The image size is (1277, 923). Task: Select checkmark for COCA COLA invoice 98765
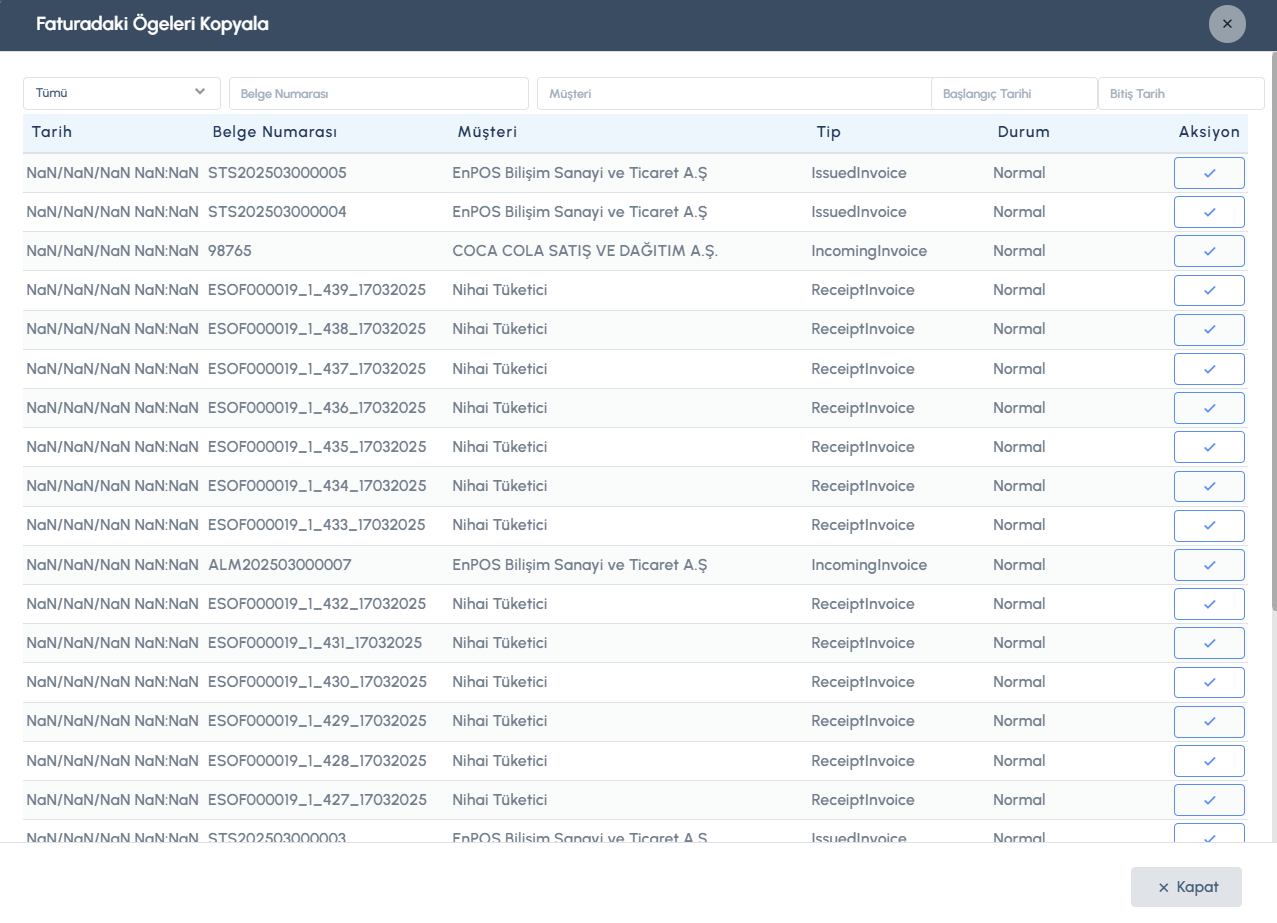click(x=1209, y=251)
